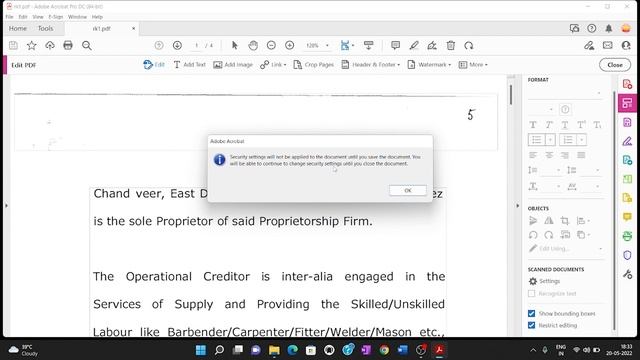640x360 pixels.
Task: Open the Fill & Sign sidebar tool
Action: pos(627,141)
